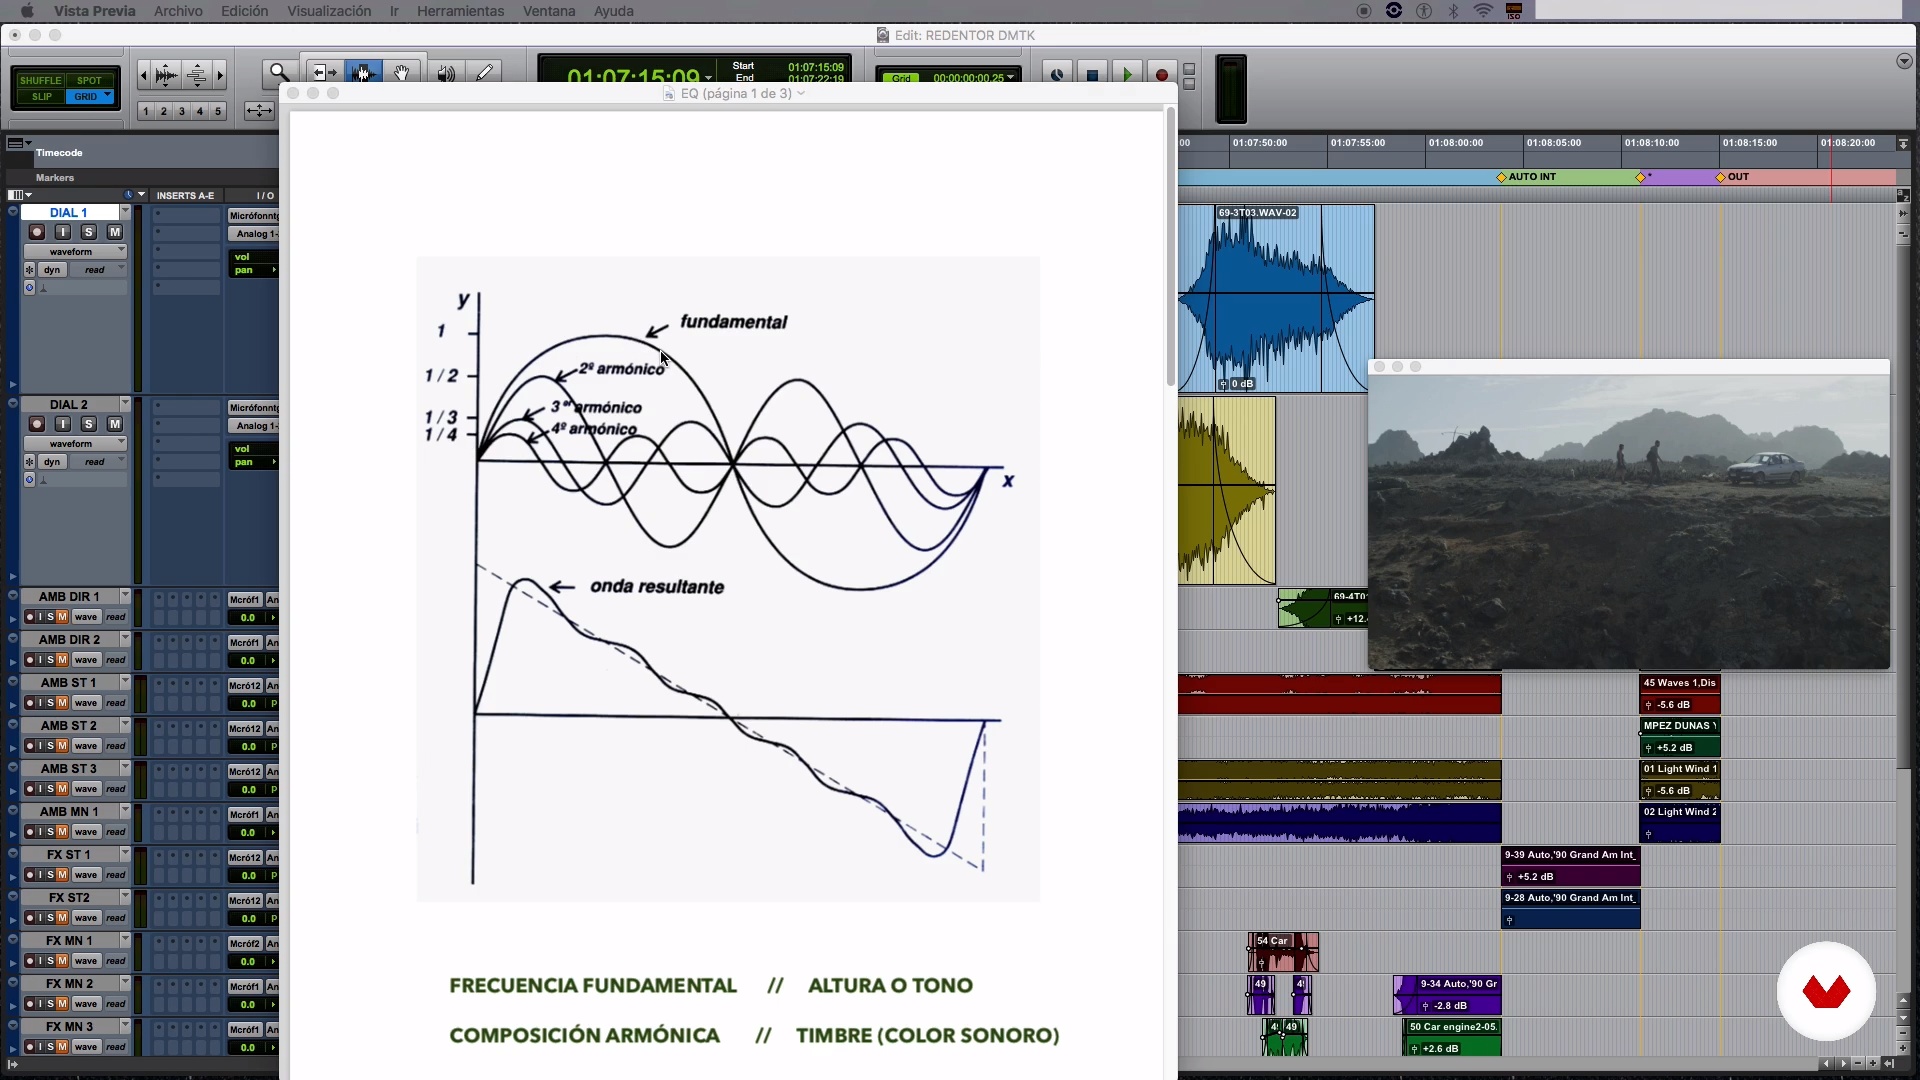Click DIAL 1 freeze snowflake icon
This screenshot has width=1920, height=1080.
pos(30,270)
